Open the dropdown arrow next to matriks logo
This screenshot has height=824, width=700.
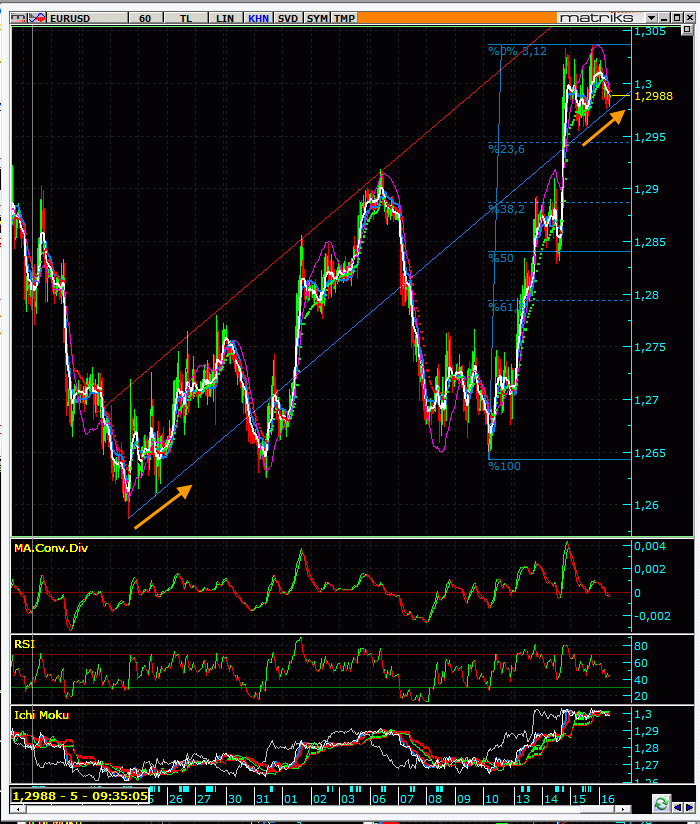(x=653, y=18)
